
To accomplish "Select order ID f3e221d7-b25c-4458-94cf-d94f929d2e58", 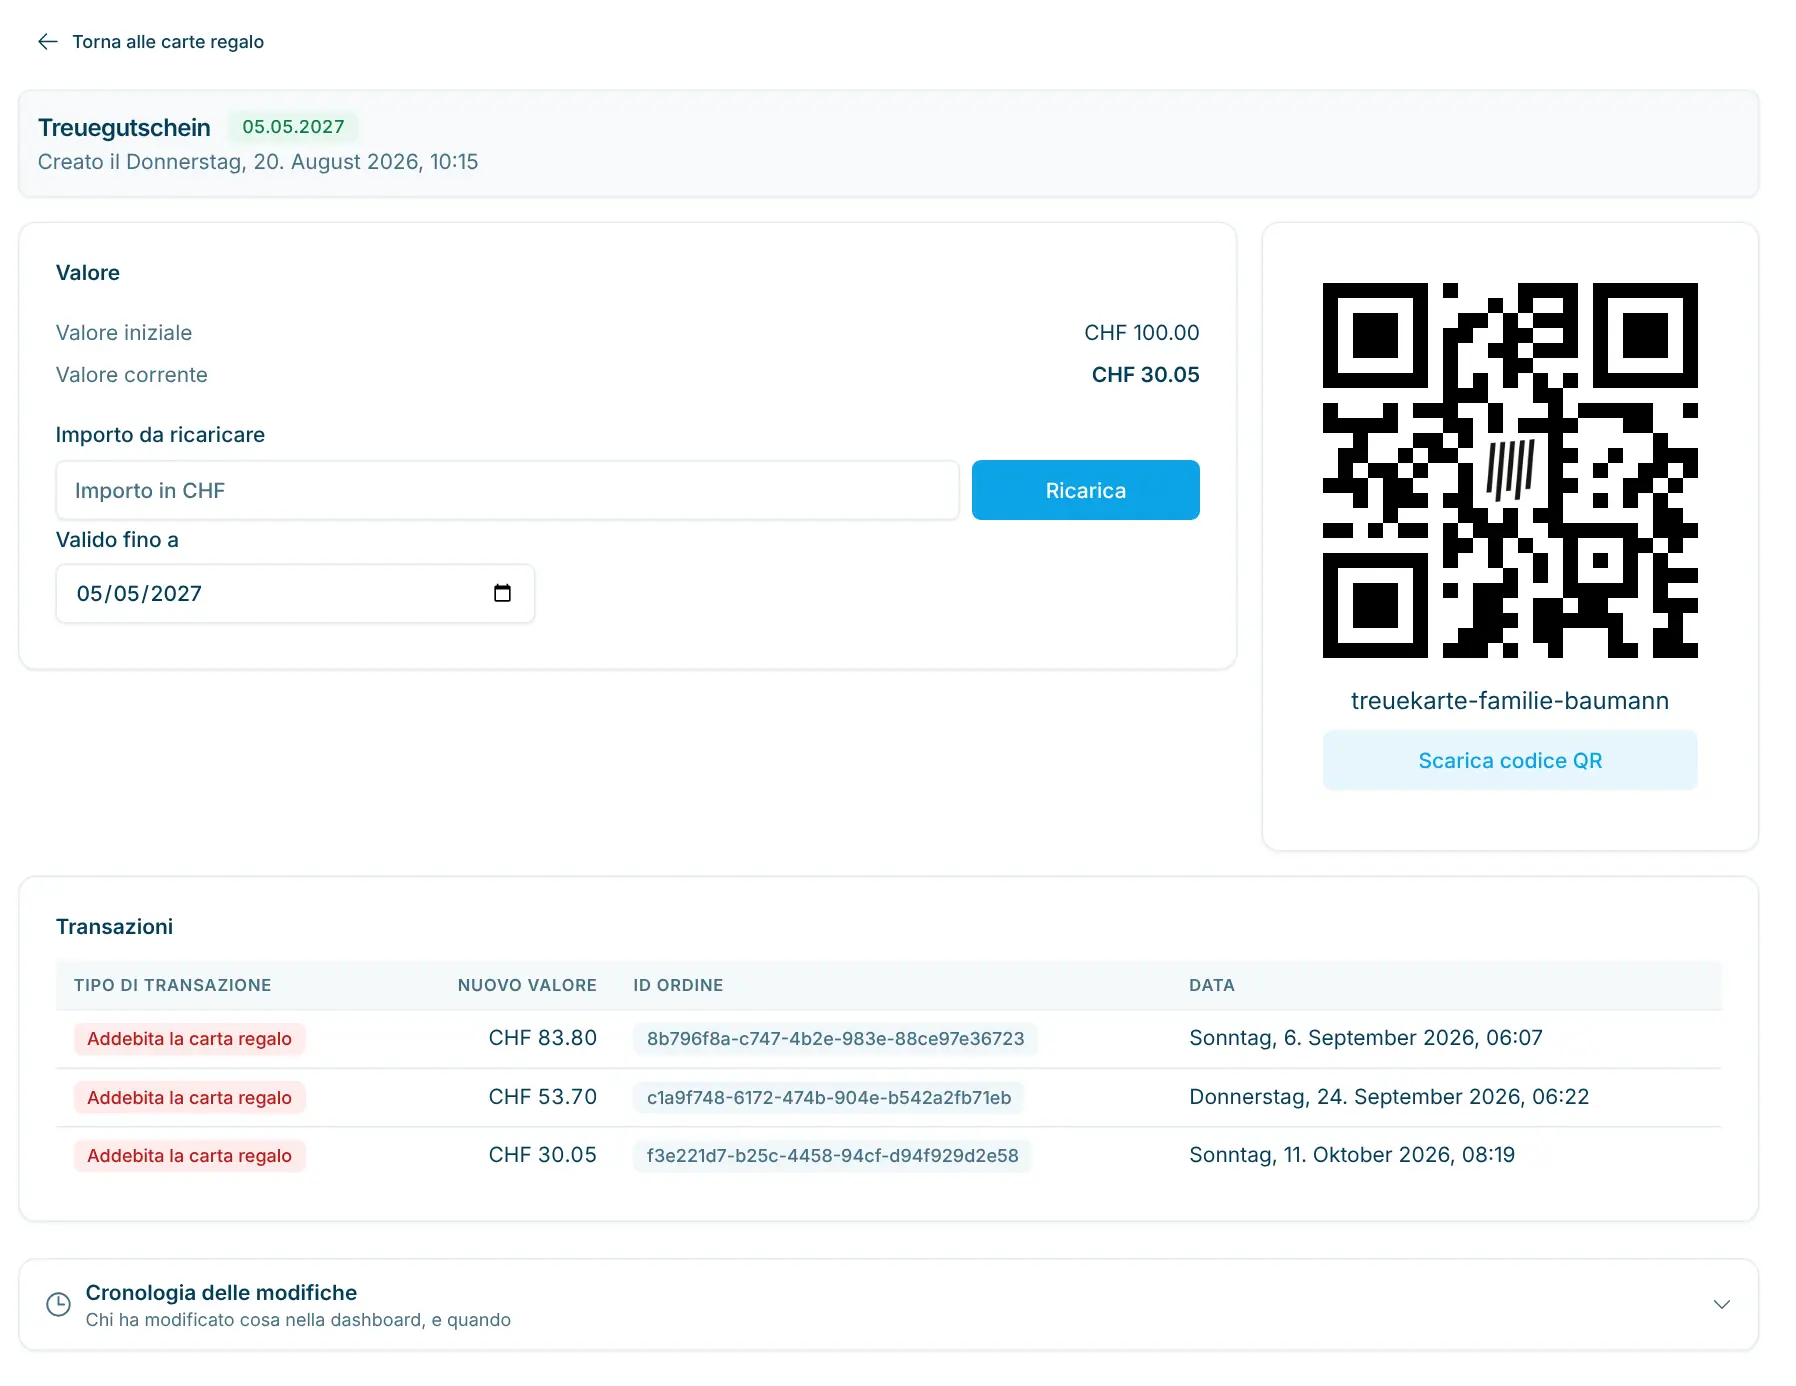I will 832,1155.
